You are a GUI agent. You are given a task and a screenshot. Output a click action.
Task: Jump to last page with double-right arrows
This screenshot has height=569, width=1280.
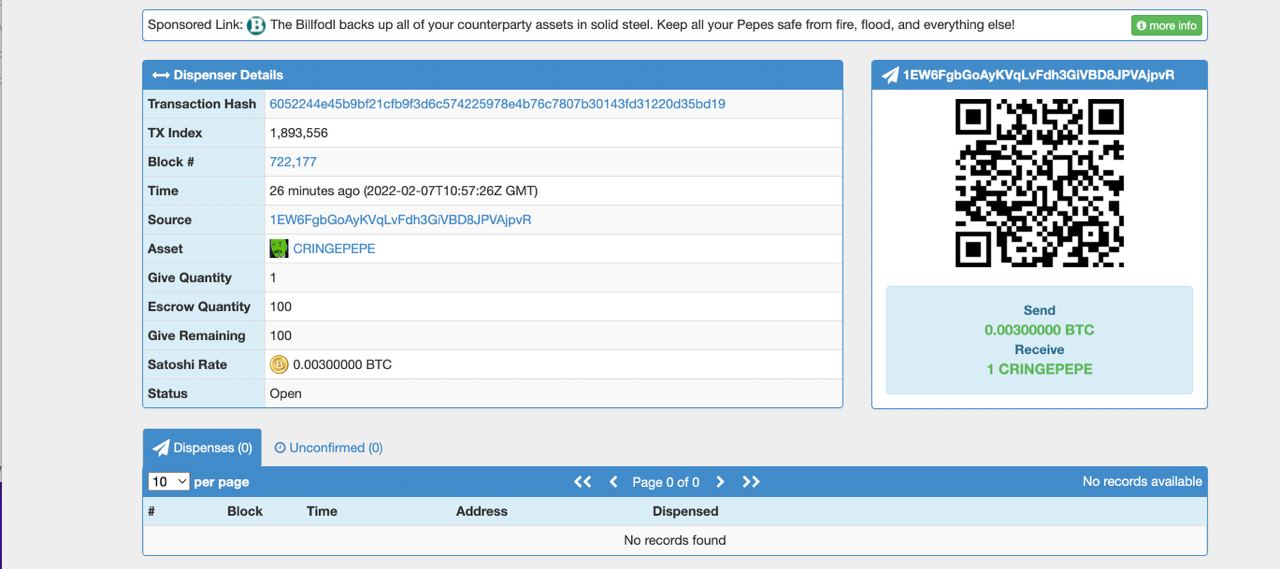point(751,482)
